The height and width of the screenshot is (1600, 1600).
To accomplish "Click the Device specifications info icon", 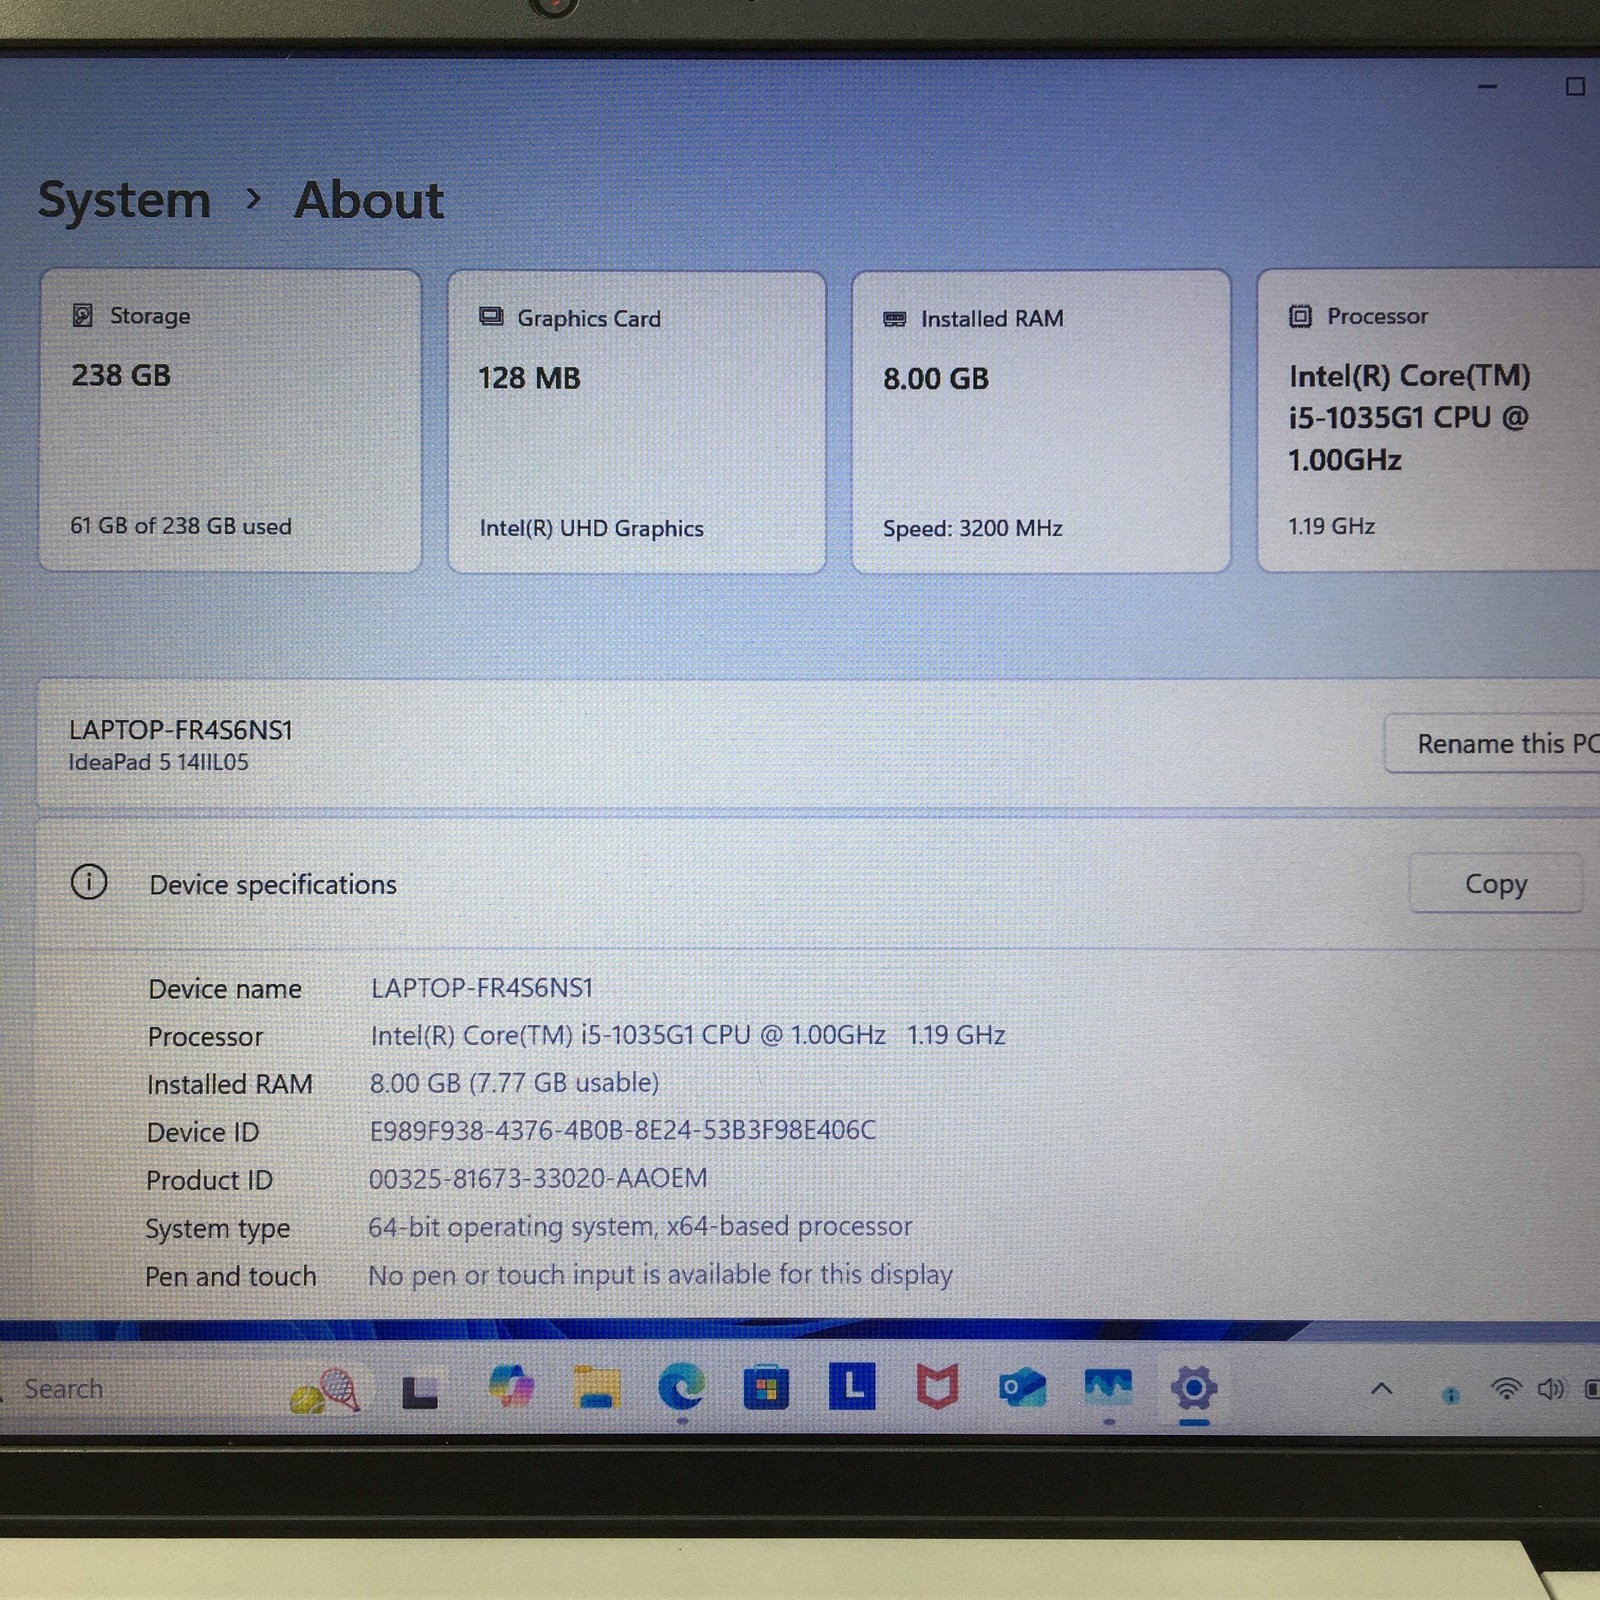I will (x=89, y=882).
